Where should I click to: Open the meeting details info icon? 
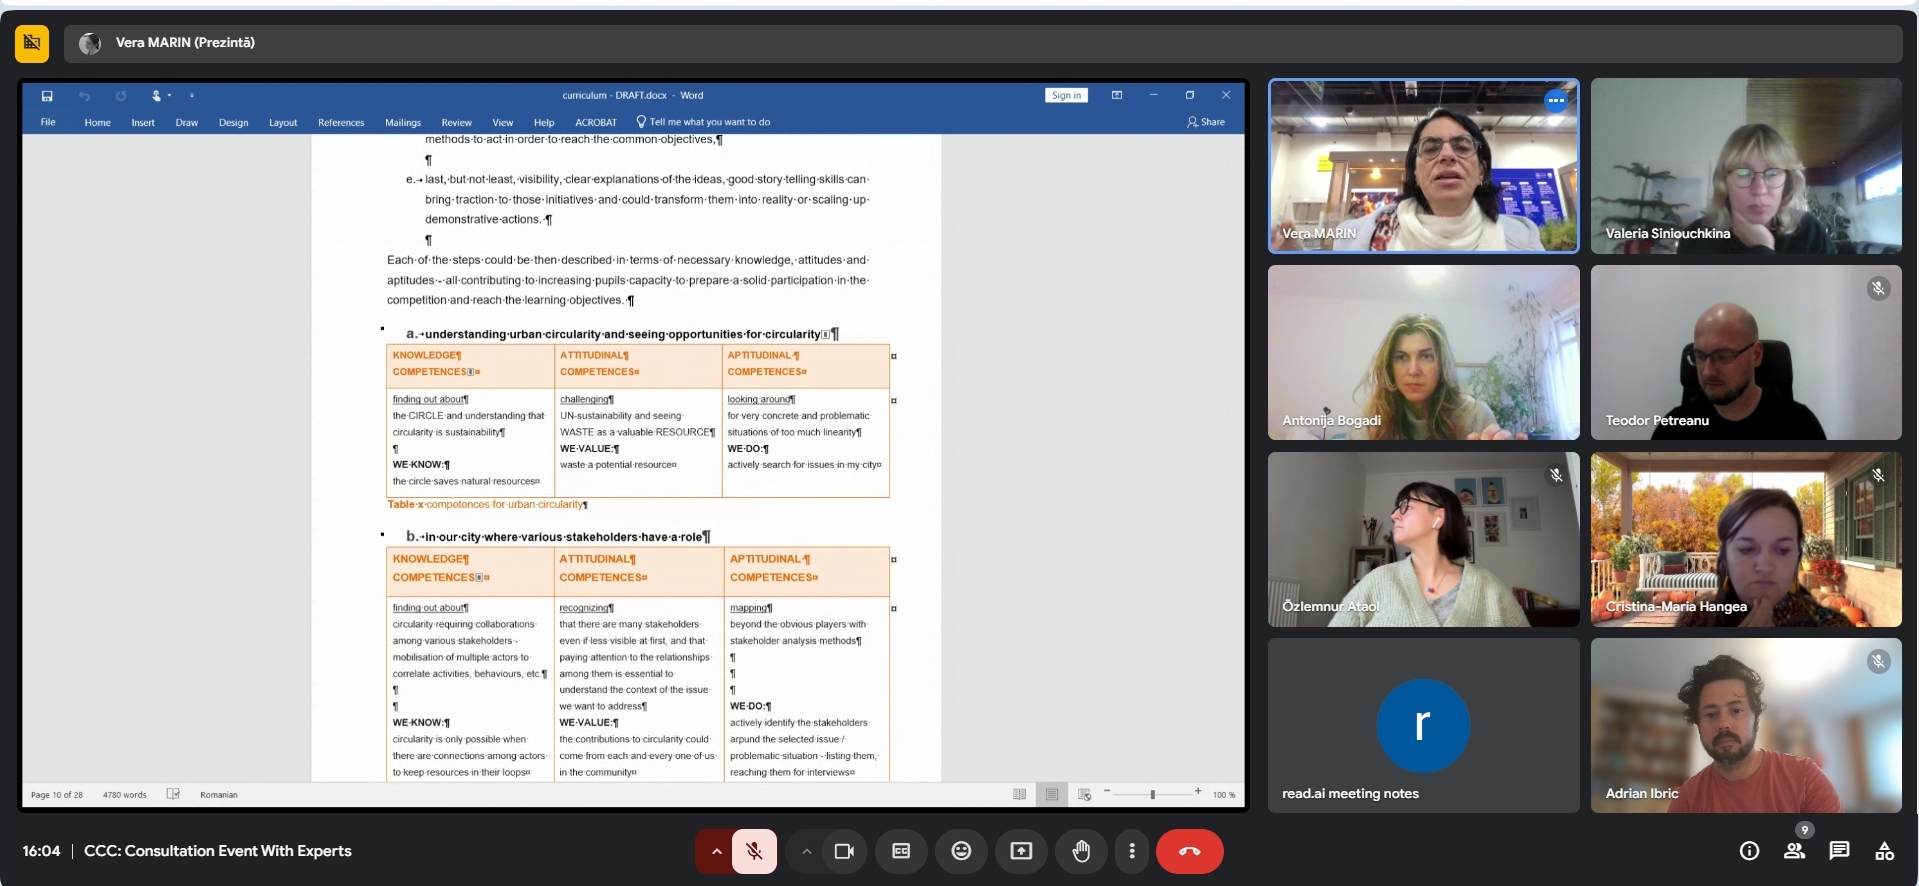pos(1749,851)
